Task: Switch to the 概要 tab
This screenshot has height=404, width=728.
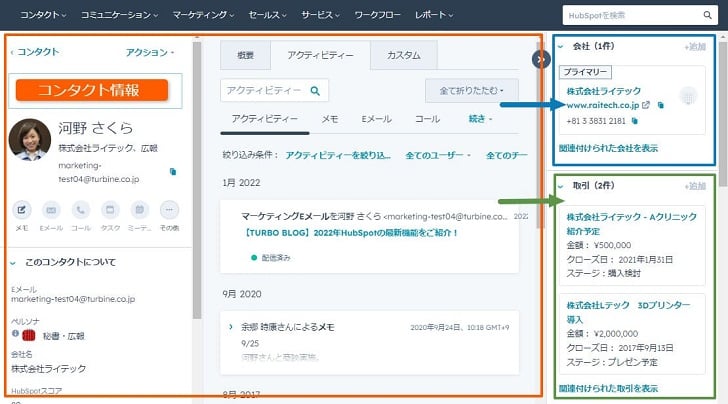Action: (x=245, y=55)
